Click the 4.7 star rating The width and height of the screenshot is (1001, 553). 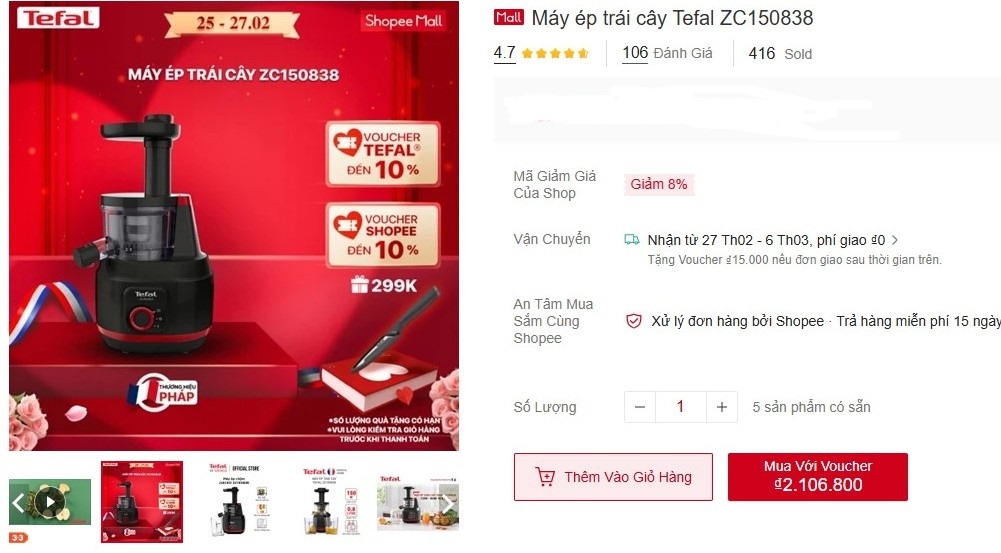point(504,52)
